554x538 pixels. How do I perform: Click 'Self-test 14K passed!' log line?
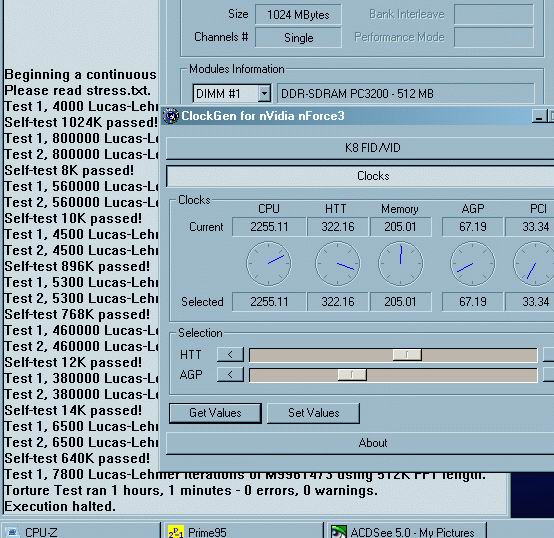click(x=73, y=410)
